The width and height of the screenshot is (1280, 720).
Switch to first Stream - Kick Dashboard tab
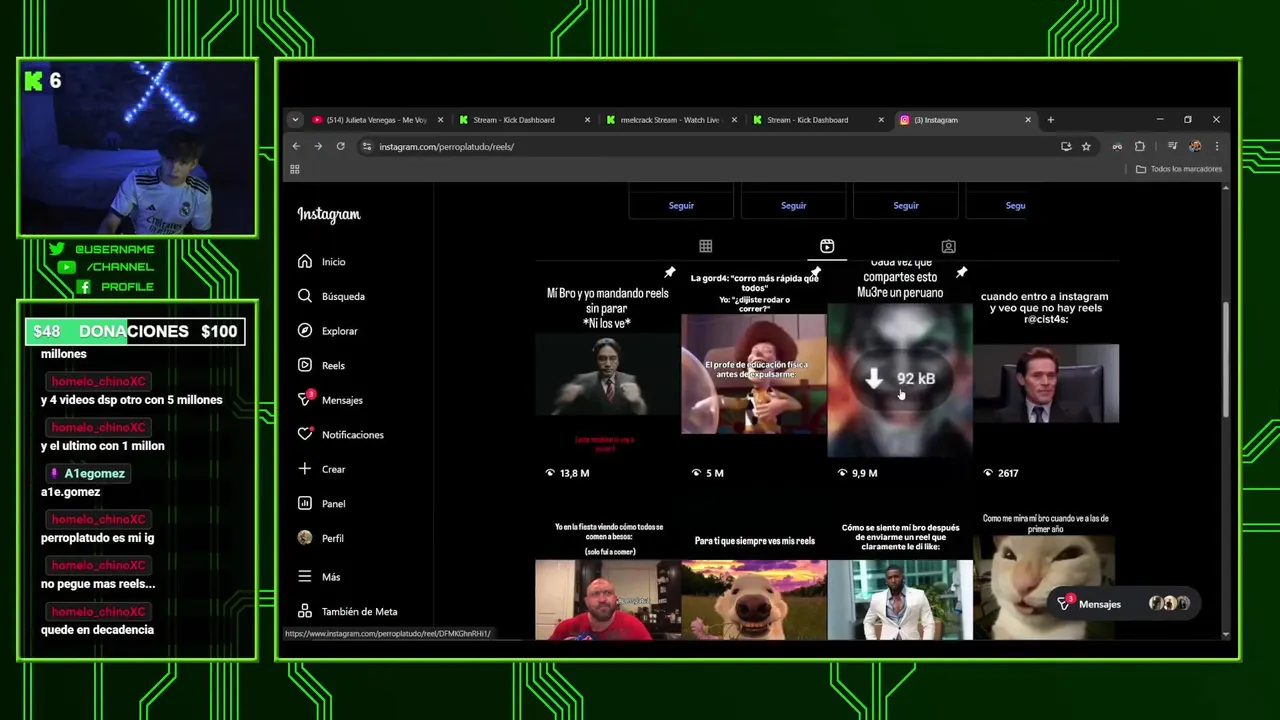pyautogui.click(x=523, y=120)
